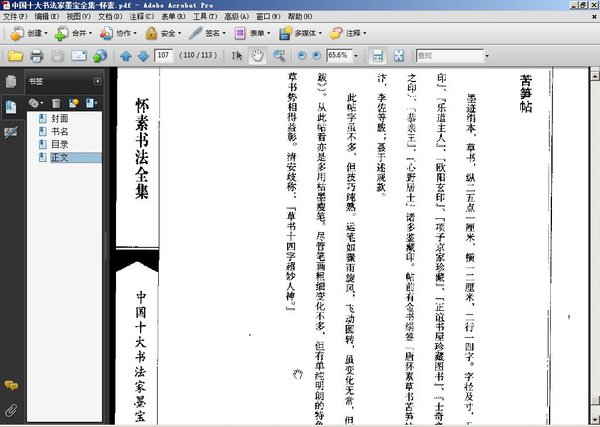Select the 目录 bookmark
Viewport: 600px width, 427px height.
point(58,144)
